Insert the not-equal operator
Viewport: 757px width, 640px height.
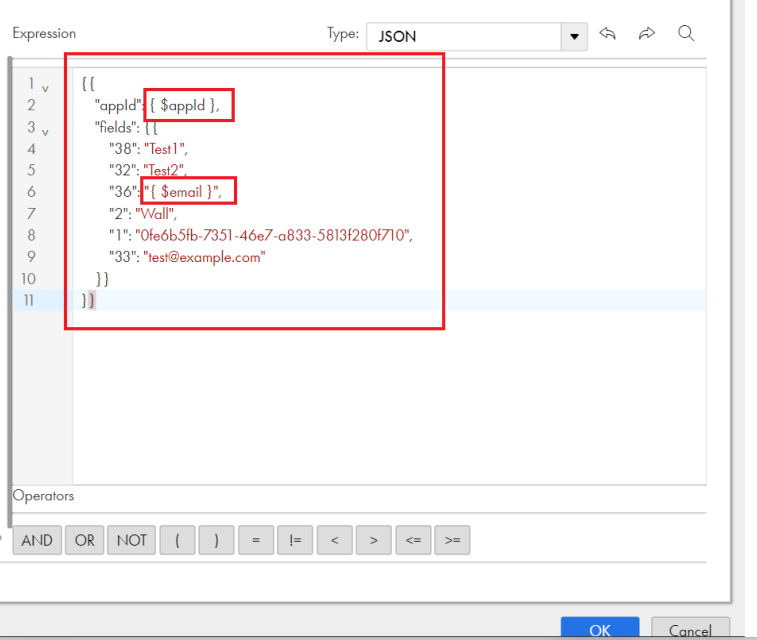pos(295,540)
